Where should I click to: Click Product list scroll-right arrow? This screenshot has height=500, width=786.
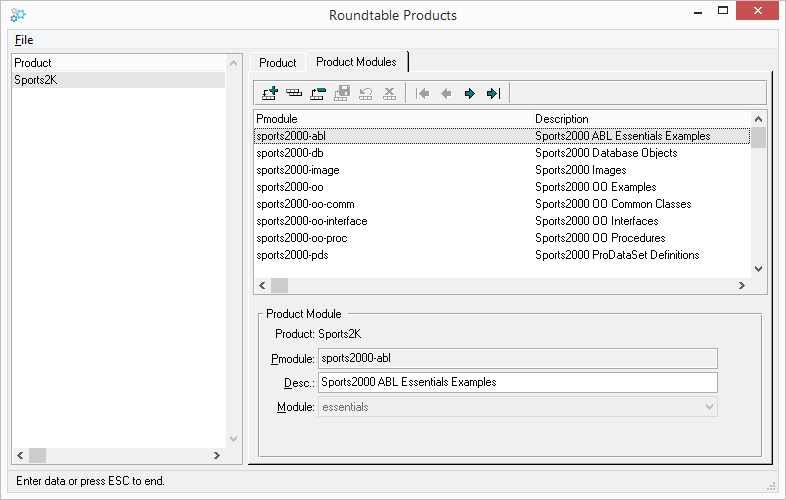pyautogui.click(x=217, y=455)
